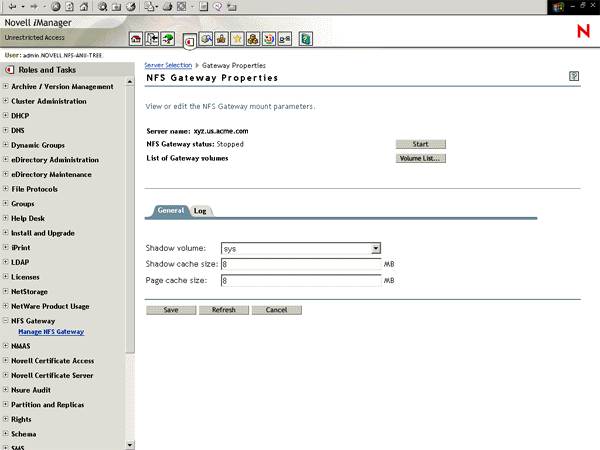Click the browser Home icon
The width and height of the screenshot is (600, 450).
pos(84,7)
